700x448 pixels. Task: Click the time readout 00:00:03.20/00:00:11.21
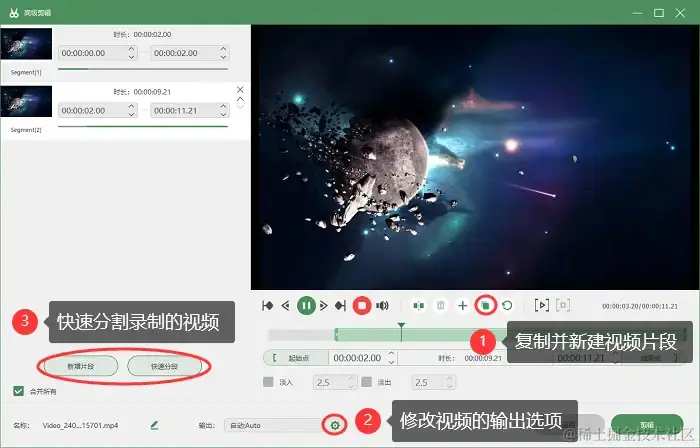(640, 306)
